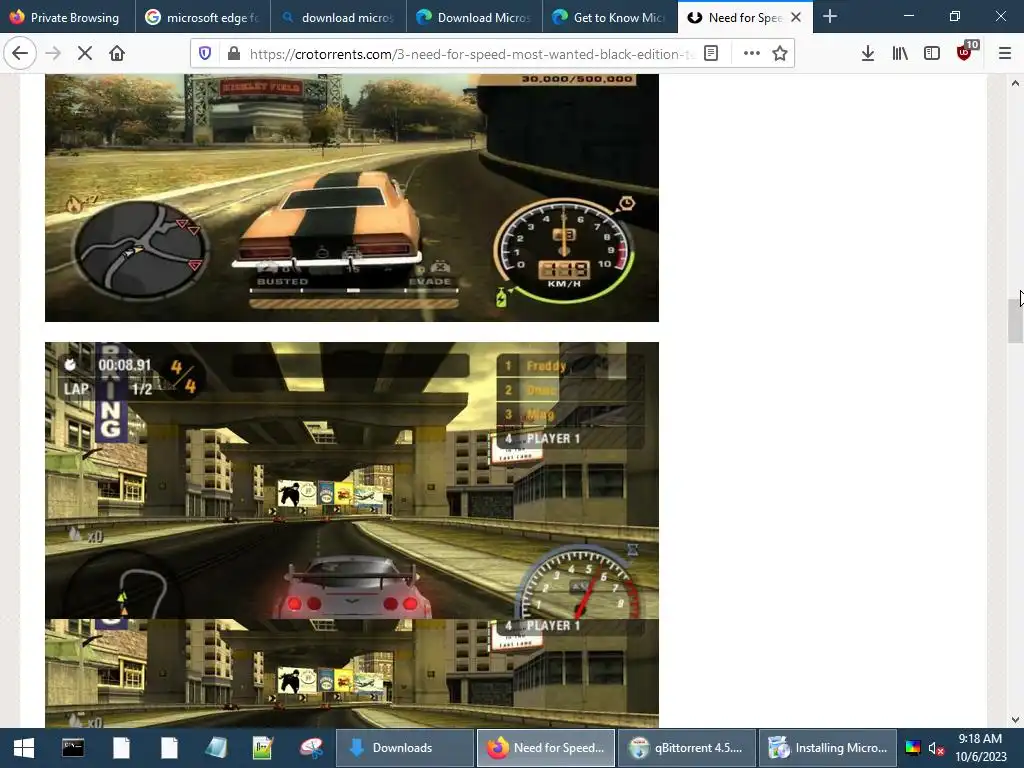Click the silver car race screenshot

[x=351, y=534]
